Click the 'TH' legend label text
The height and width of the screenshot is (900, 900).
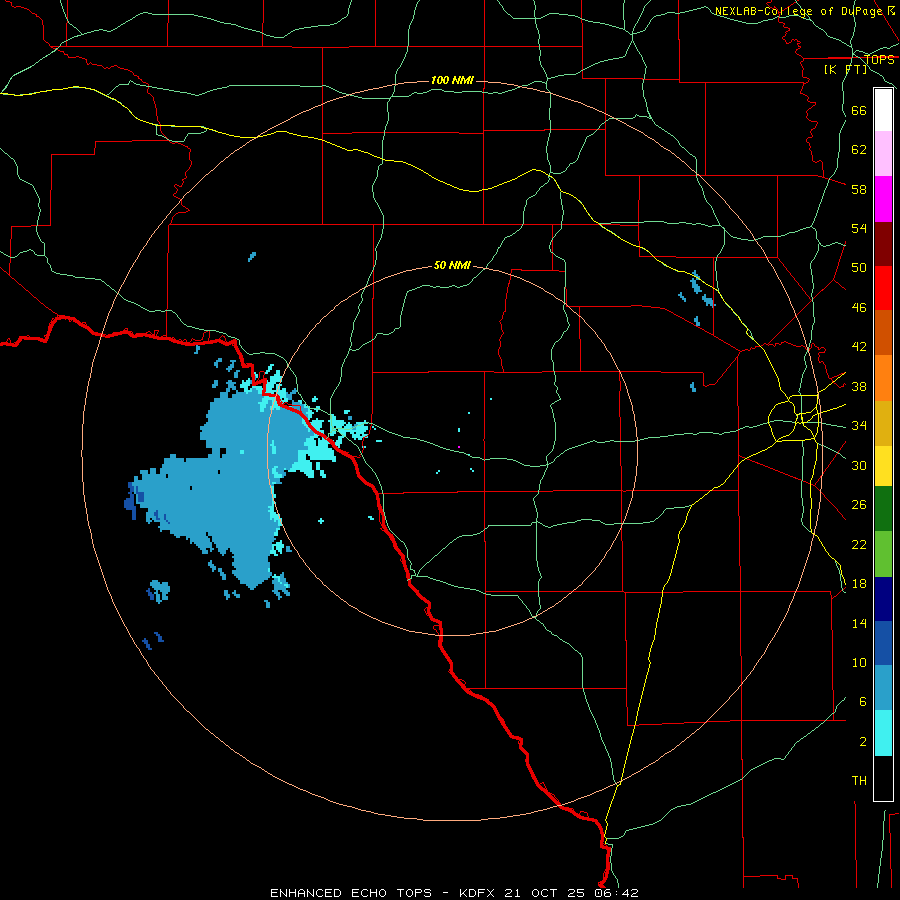pos(859,781)
